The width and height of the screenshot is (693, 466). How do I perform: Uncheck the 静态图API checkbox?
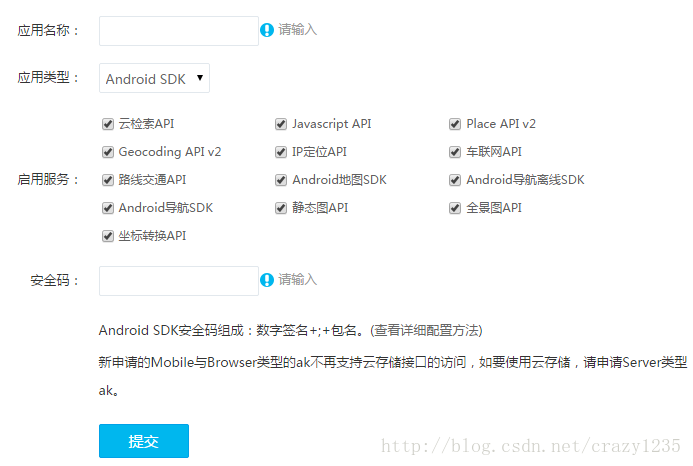(281, 208)
